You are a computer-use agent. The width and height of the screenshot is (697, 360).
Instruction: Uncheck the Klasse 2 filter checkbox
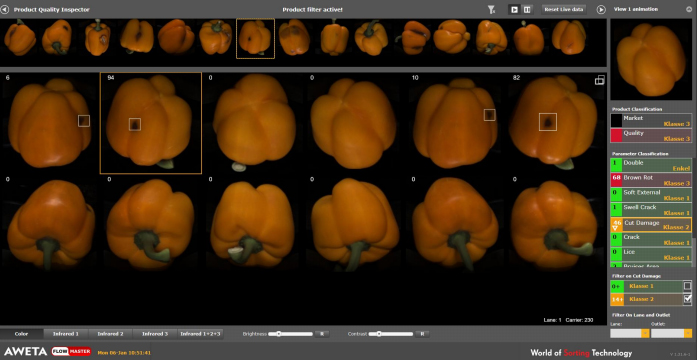[x=687, y=299]
